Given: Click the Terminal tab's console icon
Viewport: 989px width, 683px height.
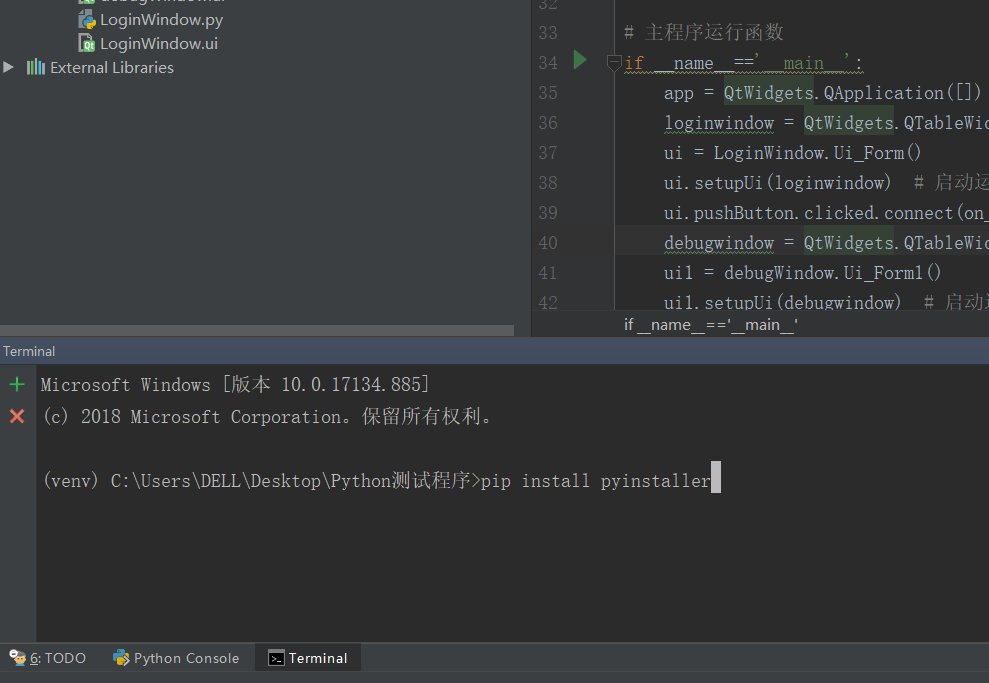Looking at the screenshot, I should [276, 658].
